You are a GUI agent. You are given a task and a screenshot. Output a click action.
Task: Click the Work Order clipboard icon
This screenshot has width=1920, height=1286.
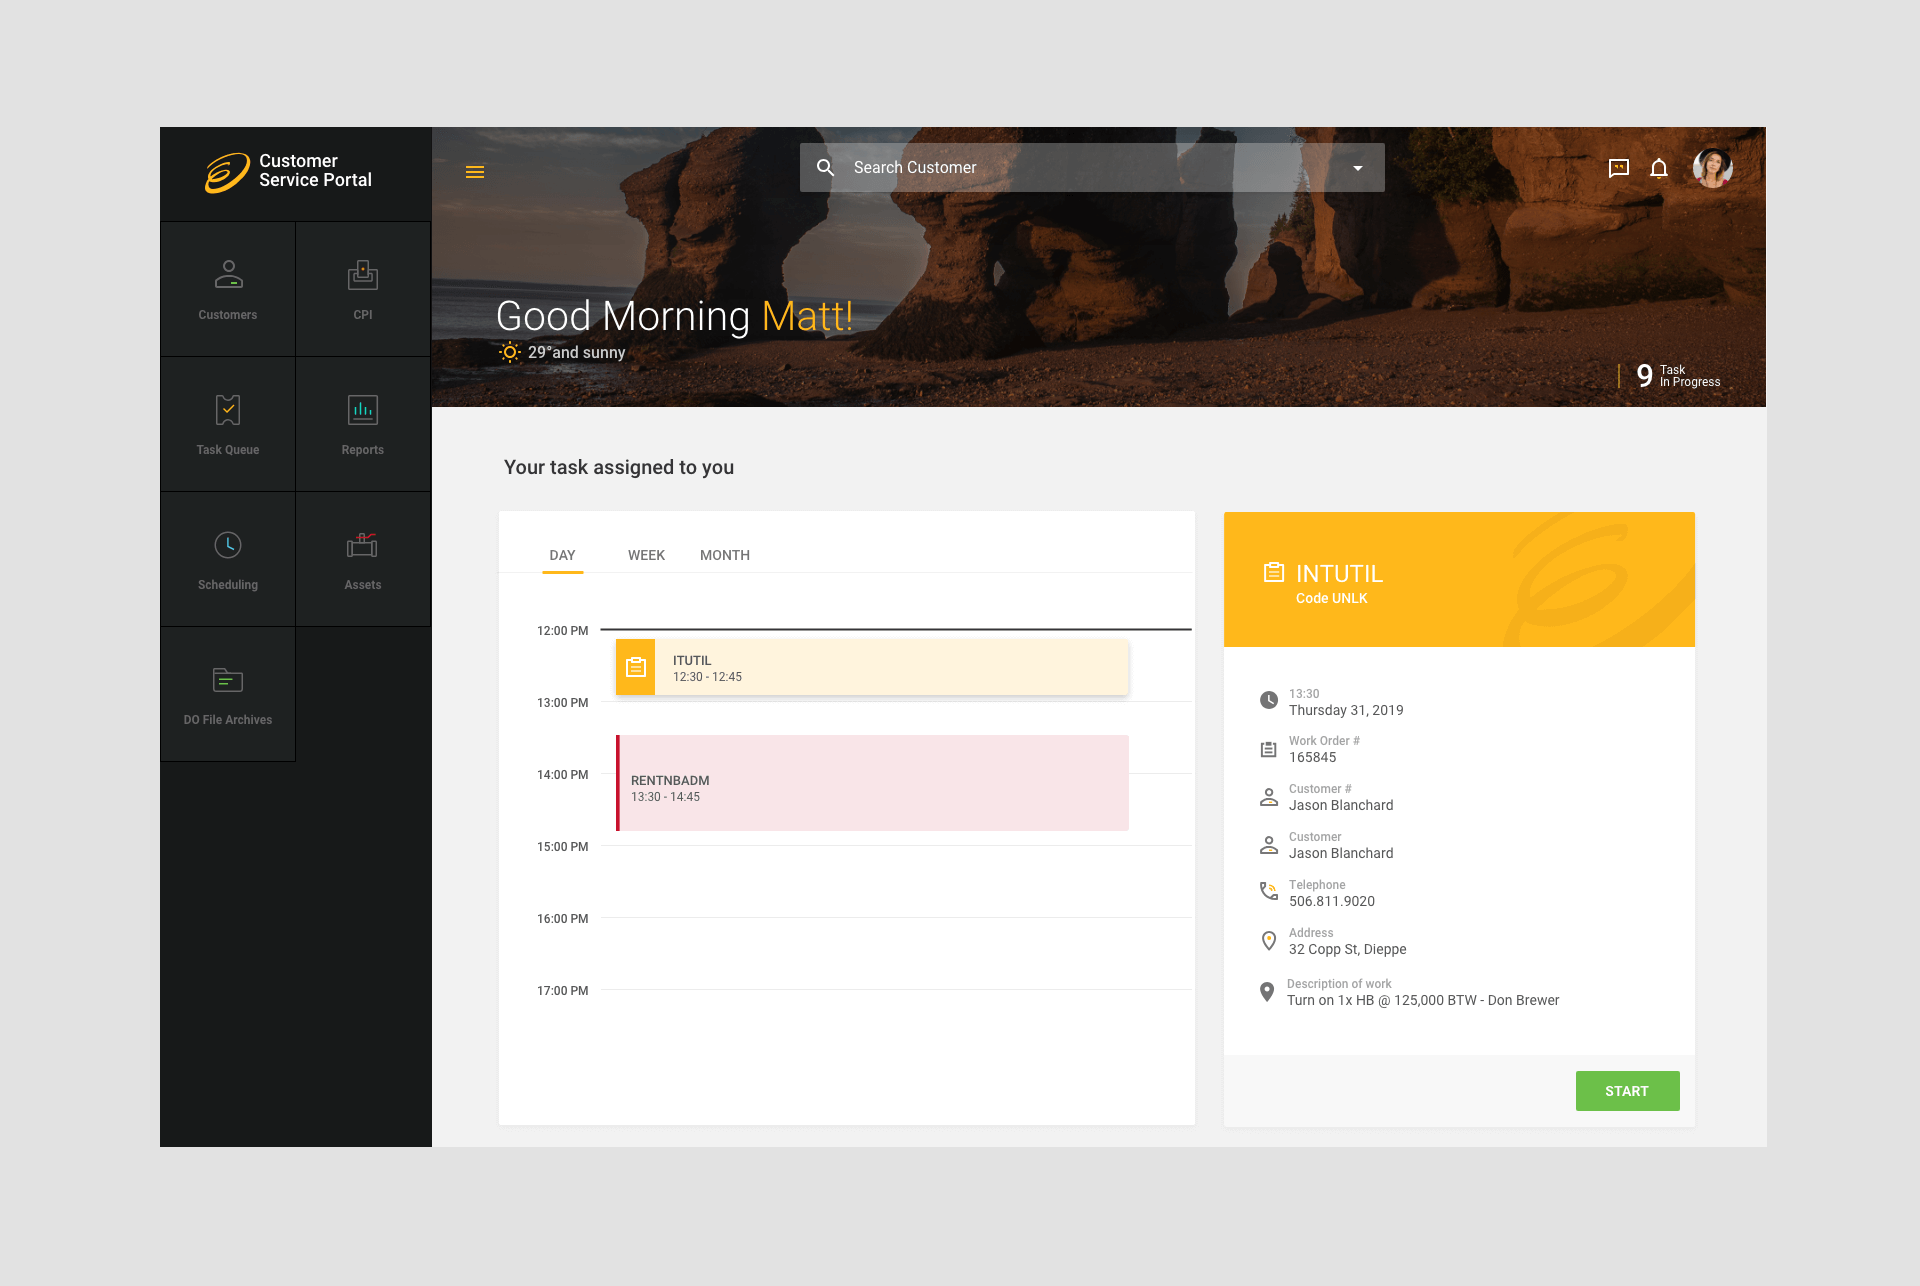[x=1269, y=749]
